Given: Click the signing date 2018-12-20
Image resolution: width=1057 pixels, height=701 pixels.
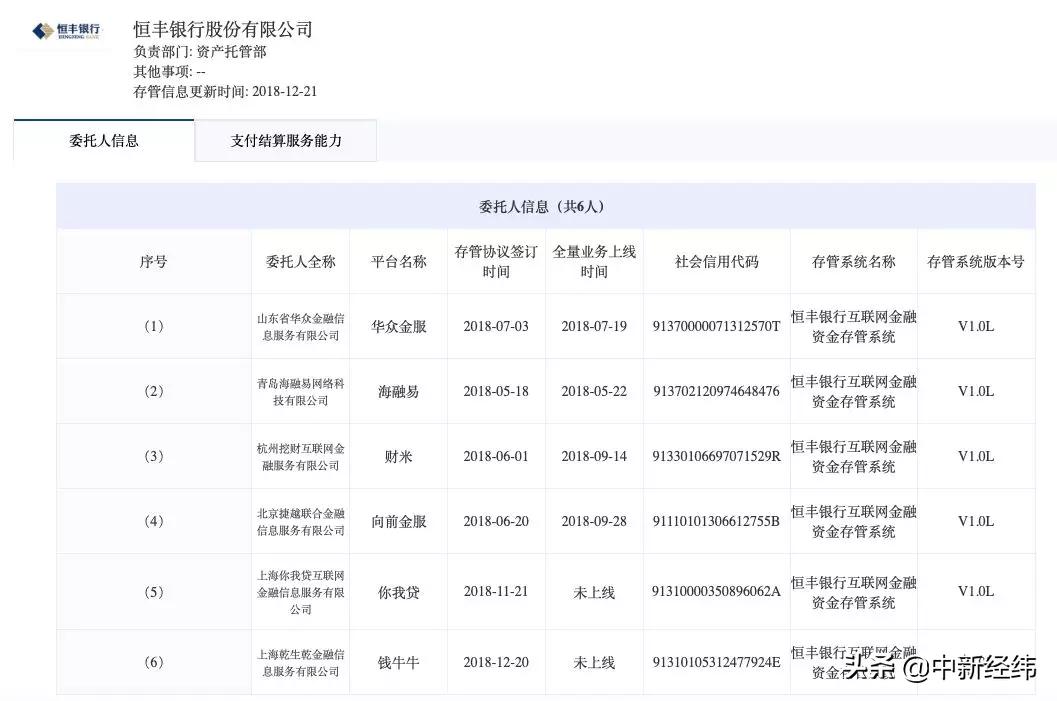Looking at the screenshot, I should [496, 662].
